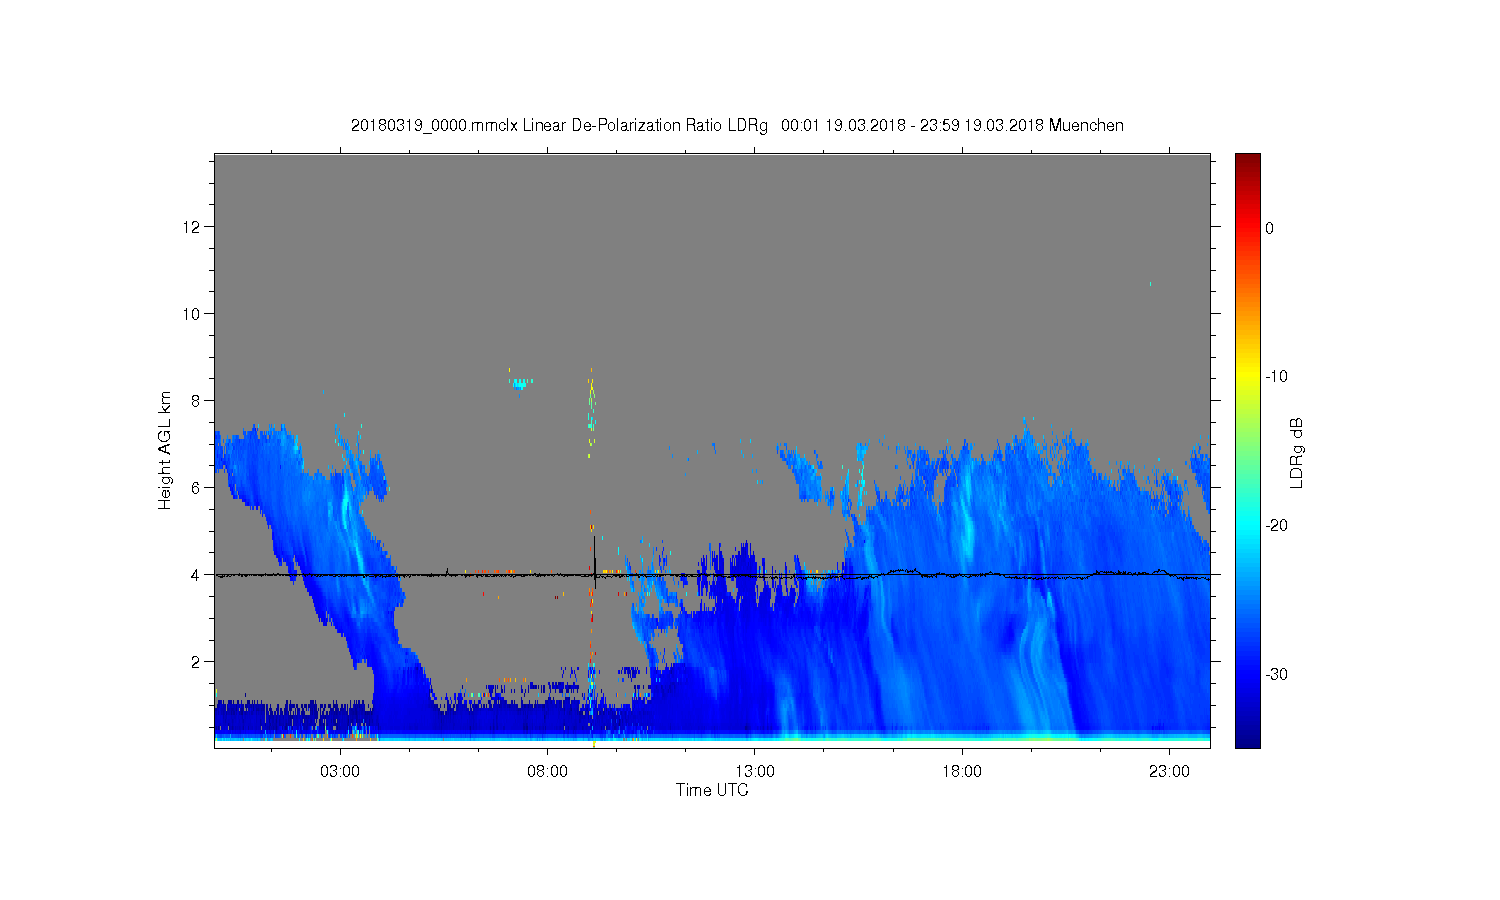
Task: Click the height tick label 4
Action: [196, 575]
